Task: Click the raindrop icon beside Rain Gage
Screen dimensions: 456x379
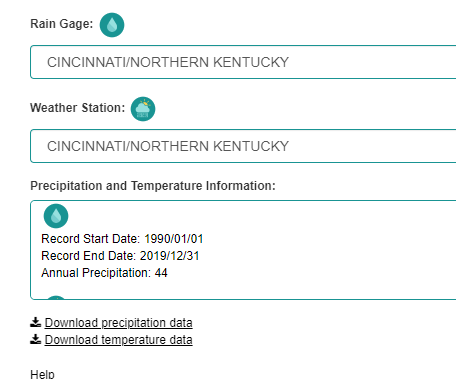Action: (x=112, y=25)
